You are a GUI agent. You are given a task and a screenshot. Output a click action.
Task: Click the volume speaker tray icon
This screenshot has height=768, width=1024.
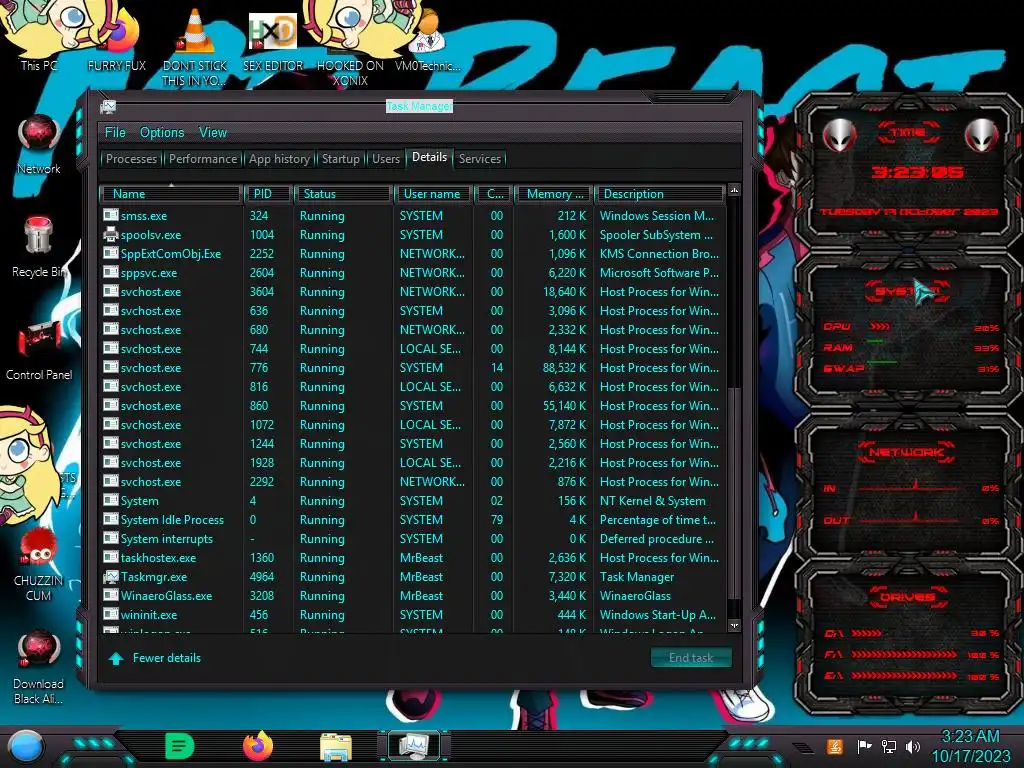913,746
